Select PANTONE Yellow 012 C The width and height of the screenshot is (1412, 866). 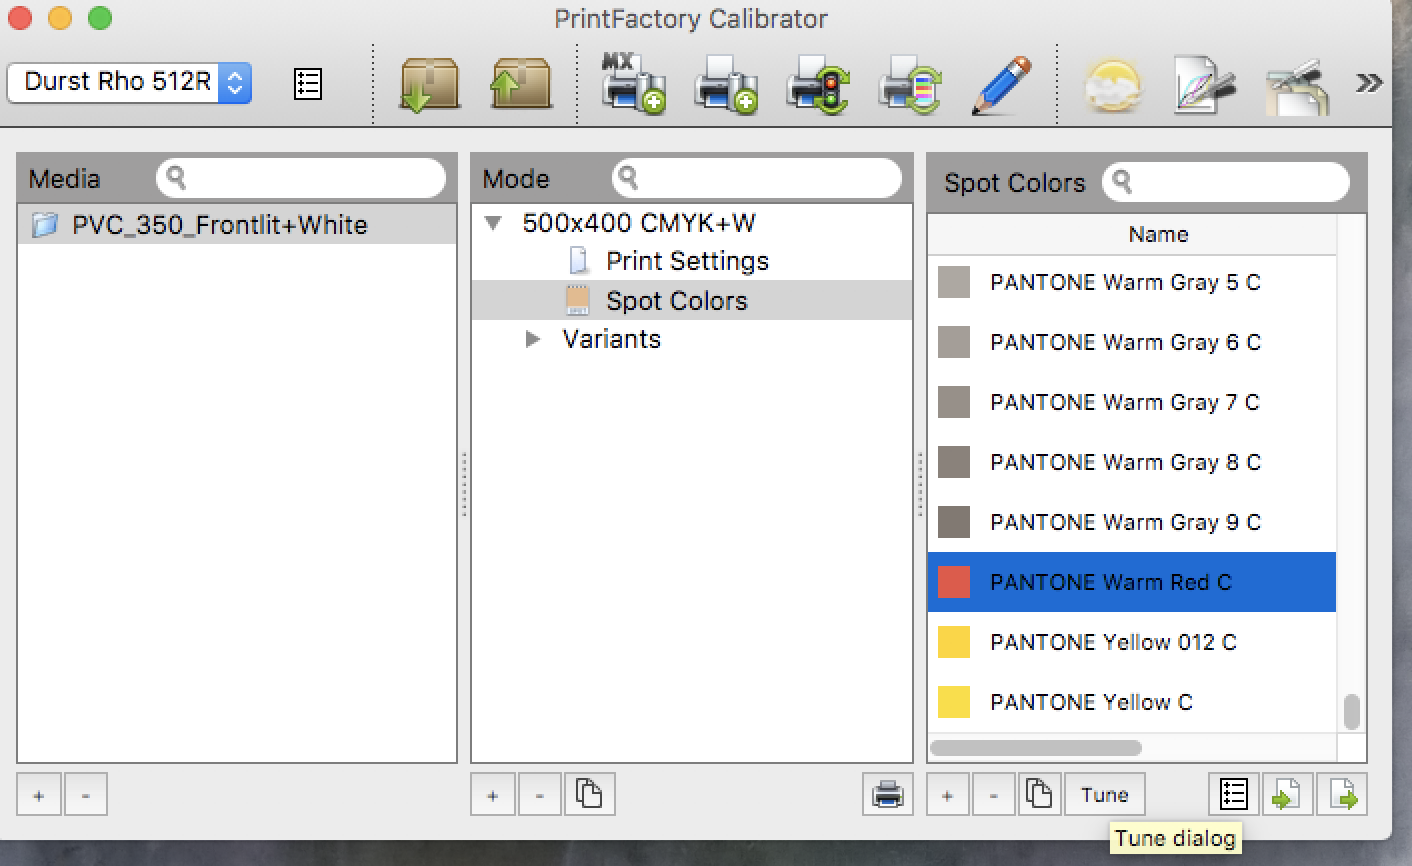(1132, 642)
